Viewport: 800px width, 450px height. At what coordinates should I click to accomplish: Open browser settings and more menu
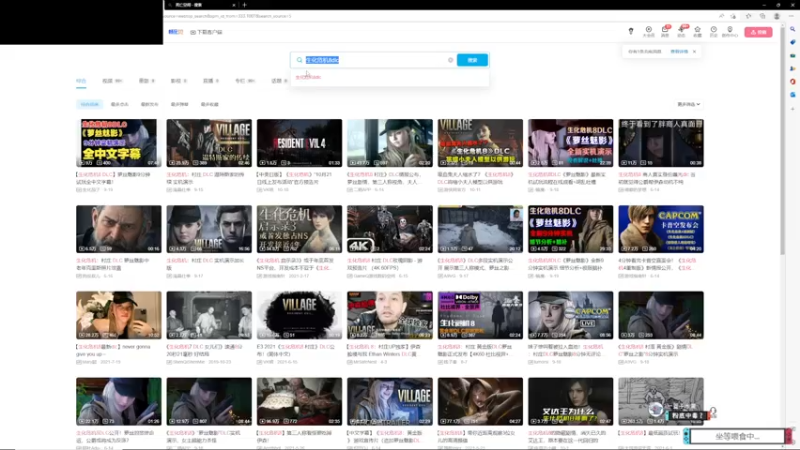pos(791,16)
